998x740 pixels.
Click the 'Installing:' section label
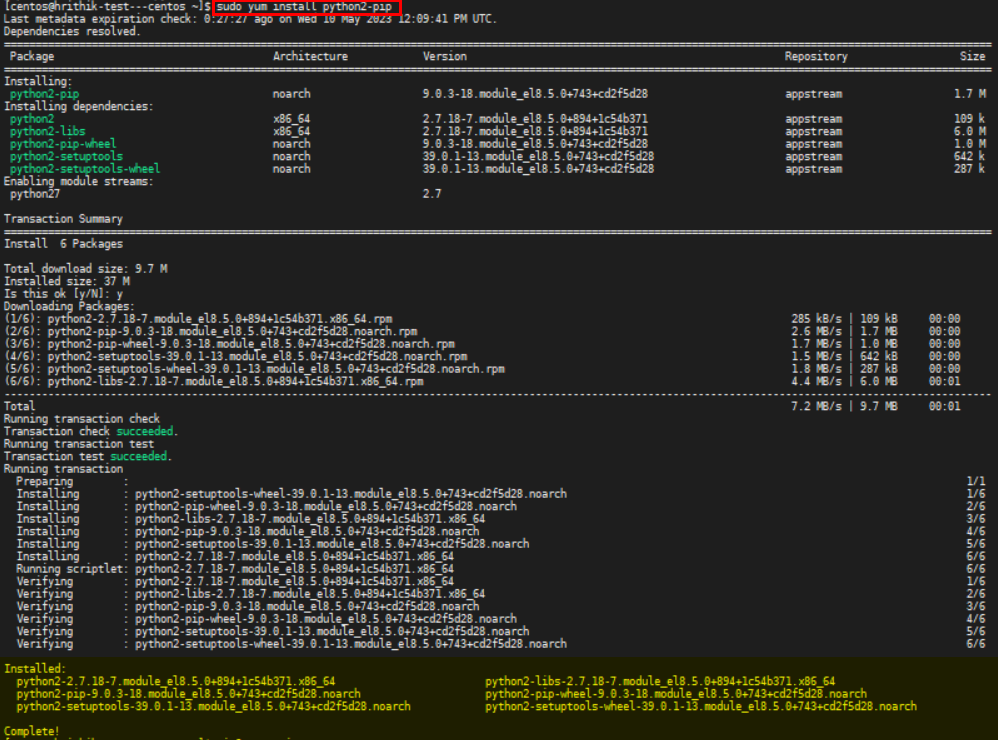coord(38,81)
